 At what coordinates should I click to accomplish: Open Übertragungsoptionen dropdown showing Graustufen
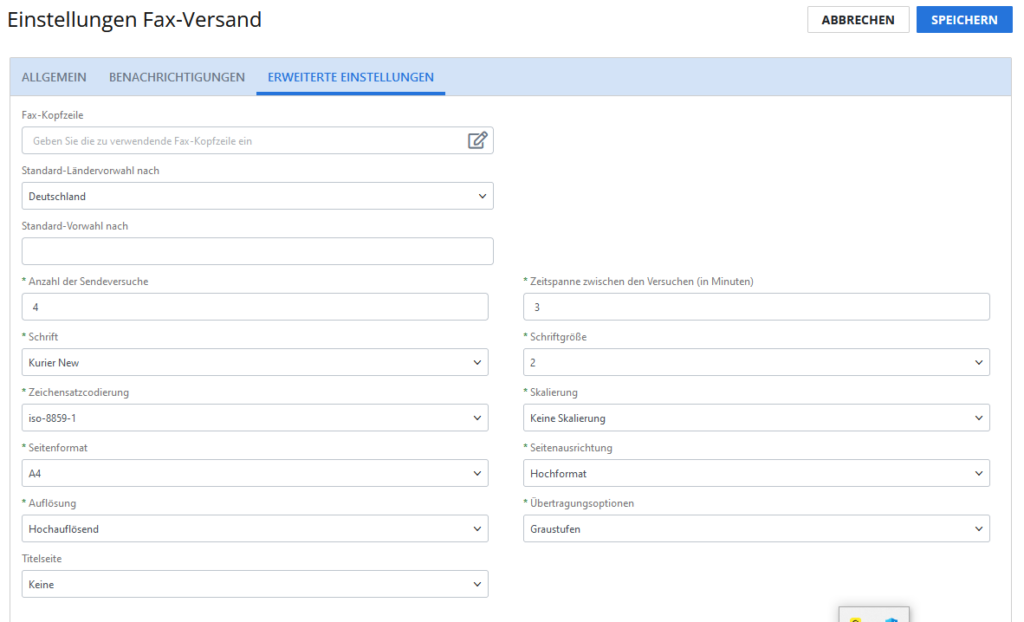click(x=756, y=529)
